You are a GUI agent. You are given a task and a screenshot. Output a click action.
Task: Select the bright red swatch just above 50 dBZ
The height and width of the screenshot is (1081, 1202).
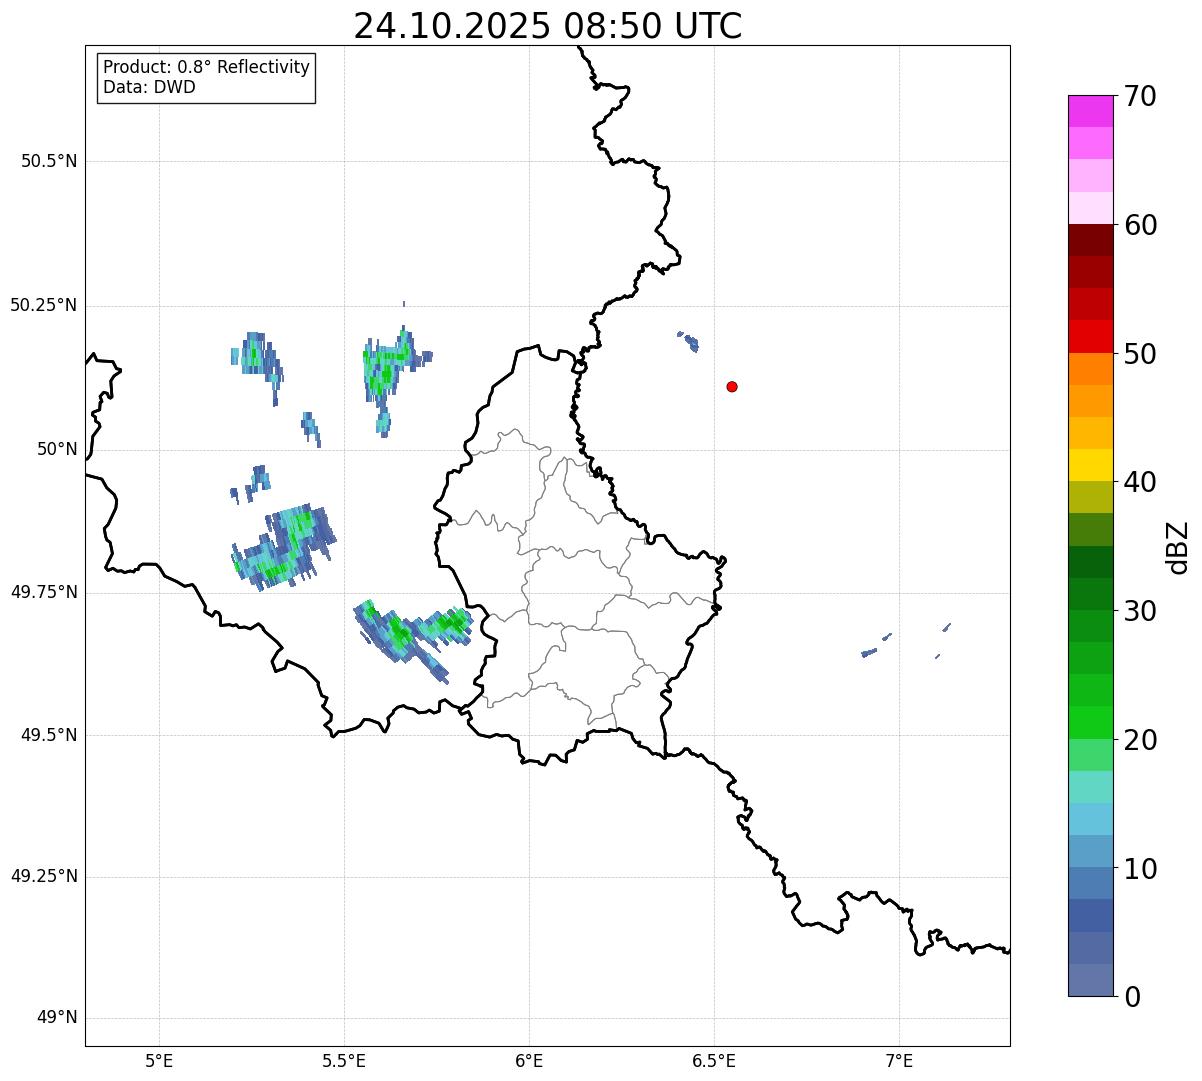pyautogui.click(x=1090, y=336)
